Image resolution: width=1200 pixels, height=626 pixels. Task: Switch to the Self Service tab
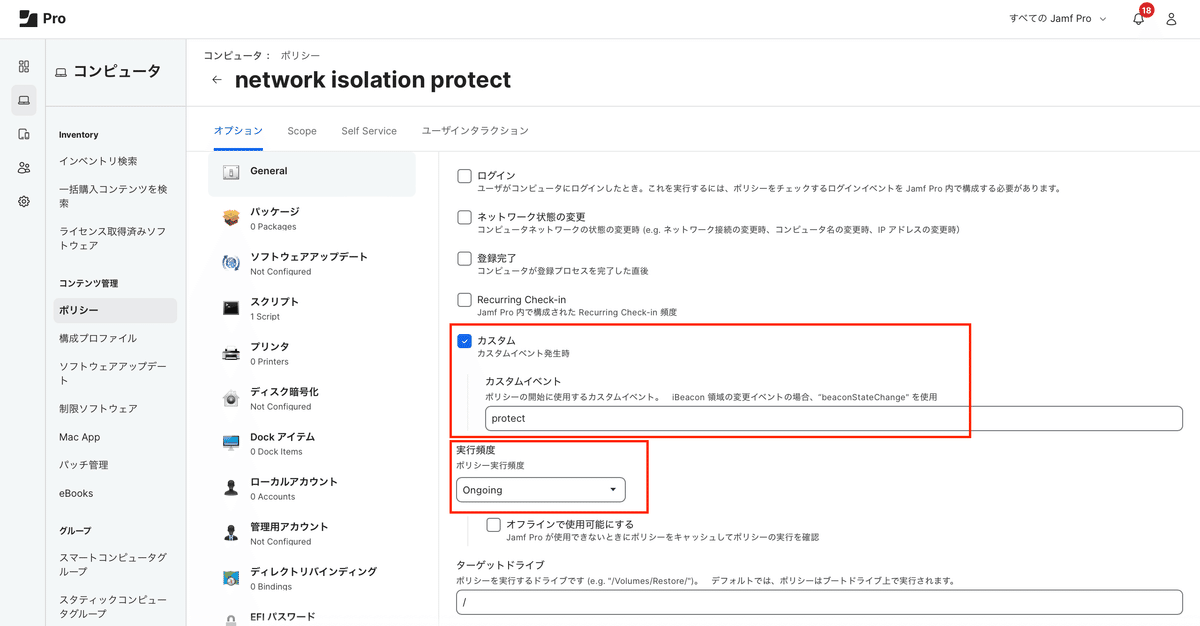[x=369, y=131]
